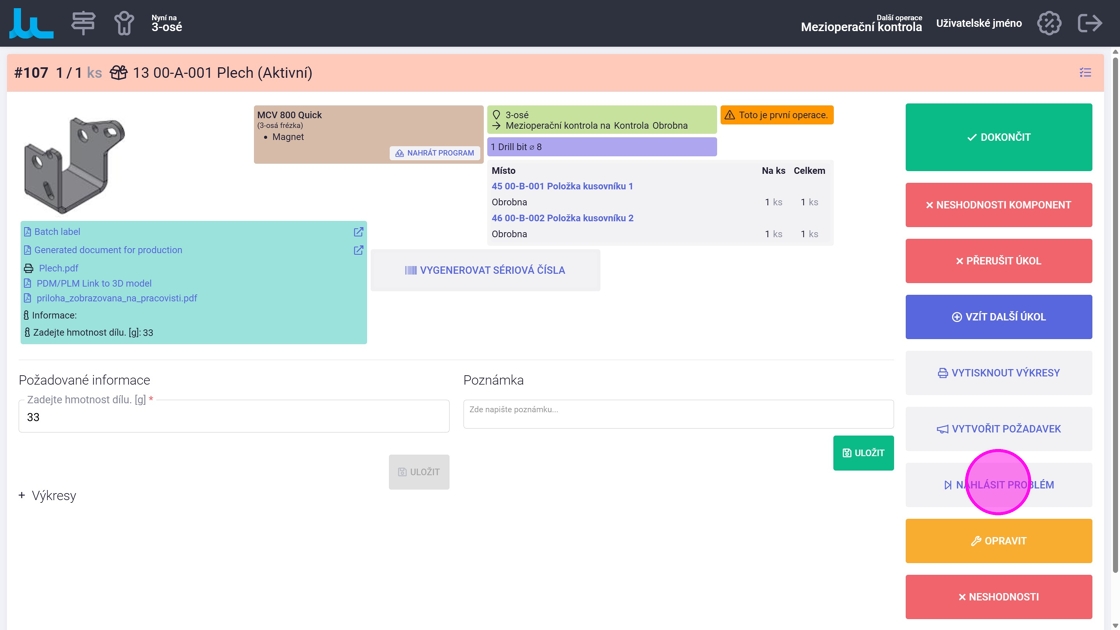
Task: Click the DOKONČIT button
Action: pyautogui.click(x=999, y=137)
